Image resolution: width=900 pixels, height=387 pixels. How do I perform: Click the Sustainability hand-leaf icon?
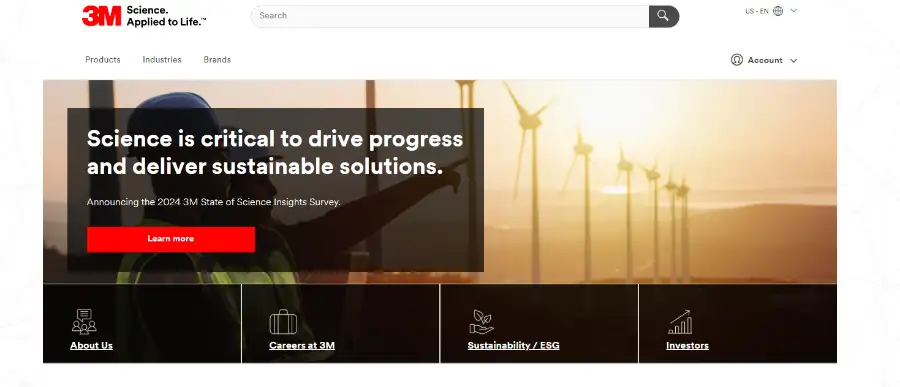pos(481,322)
